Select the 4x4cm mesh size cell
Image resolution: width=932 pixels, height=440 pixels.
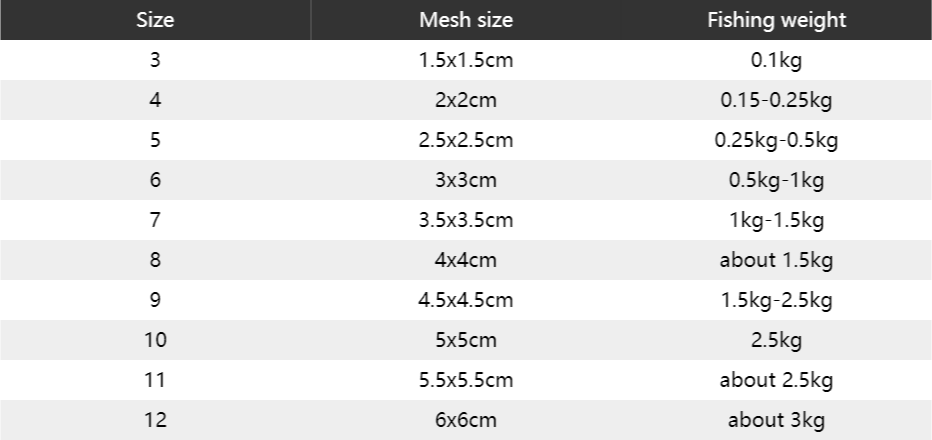pos(465,260)
